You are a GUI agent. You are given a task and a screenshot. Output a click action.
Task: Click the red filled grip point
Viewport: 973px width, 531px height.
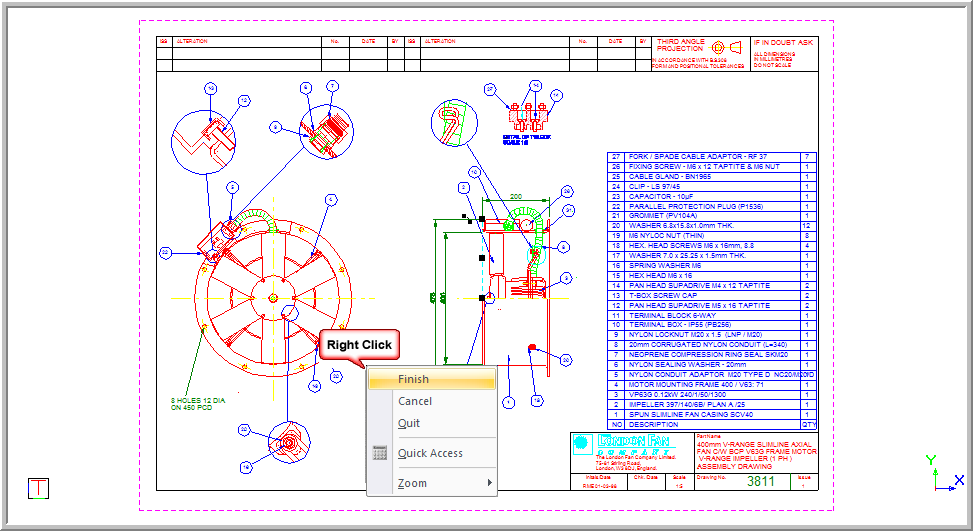tap(531, 347)
